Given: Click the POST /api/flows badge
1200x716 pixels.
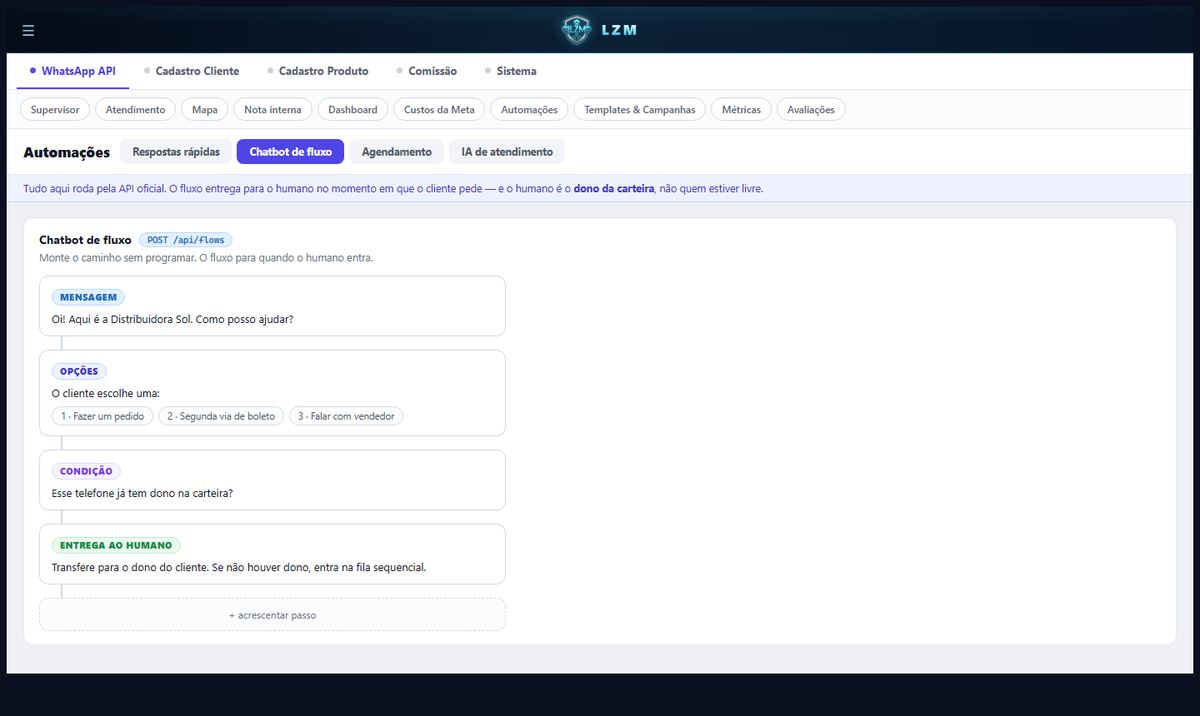Looking at the screenshot, I should pyautogui.click(x=186, y=240).
